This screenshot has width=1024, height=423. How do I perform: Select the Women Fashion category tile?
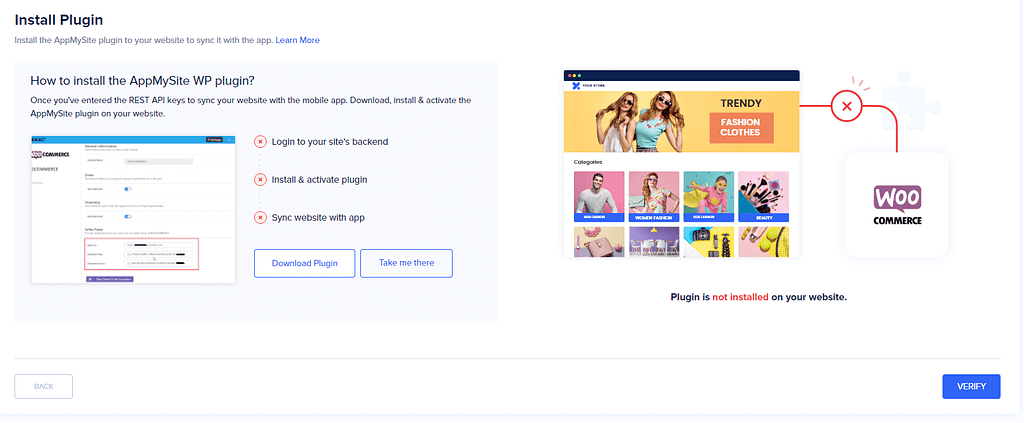(653, 196)
